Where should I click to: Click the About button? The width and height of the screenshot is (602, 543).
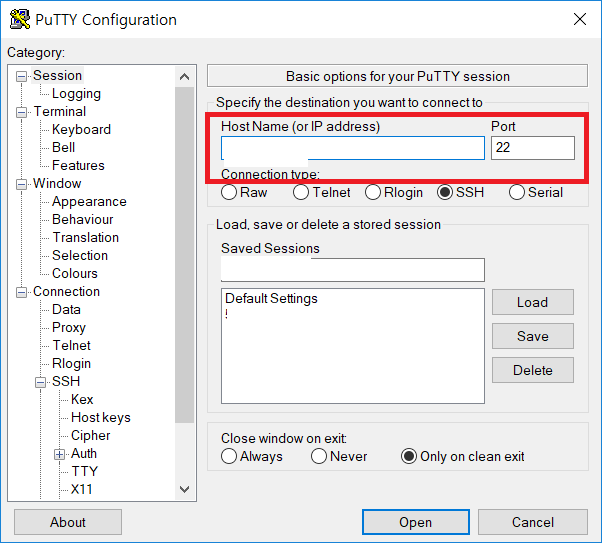[x=68, y=522]
